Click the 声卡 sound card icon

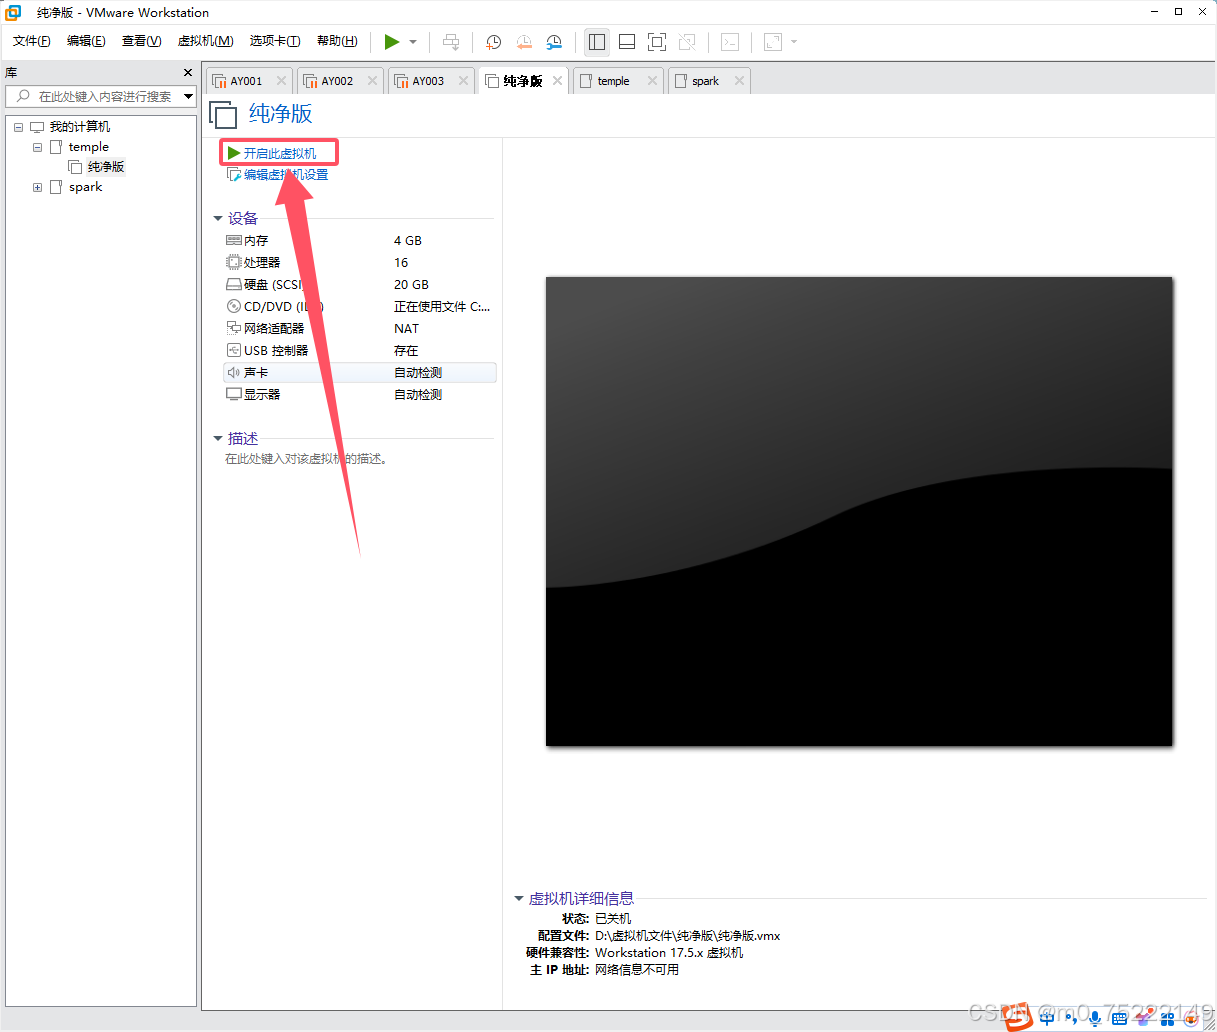pyautogui.click(x=234, y=372)
